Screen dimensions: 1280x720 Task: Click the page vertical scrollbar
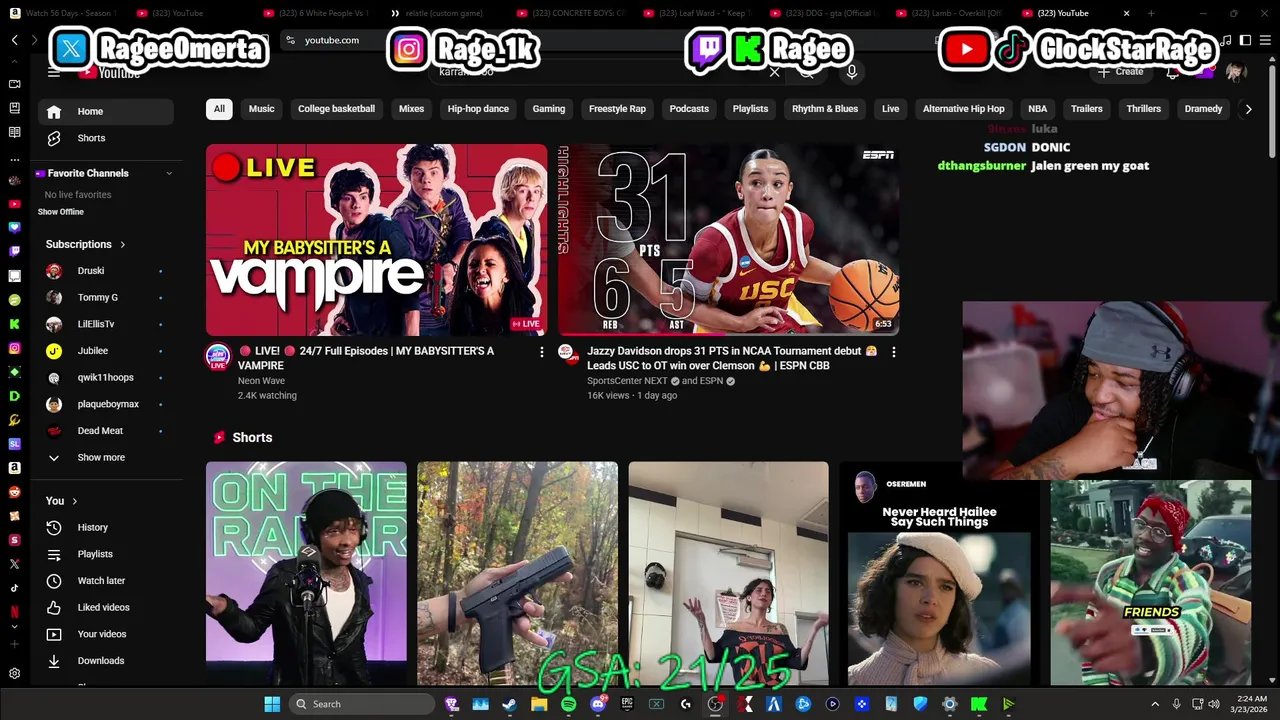pos(1273,110)
